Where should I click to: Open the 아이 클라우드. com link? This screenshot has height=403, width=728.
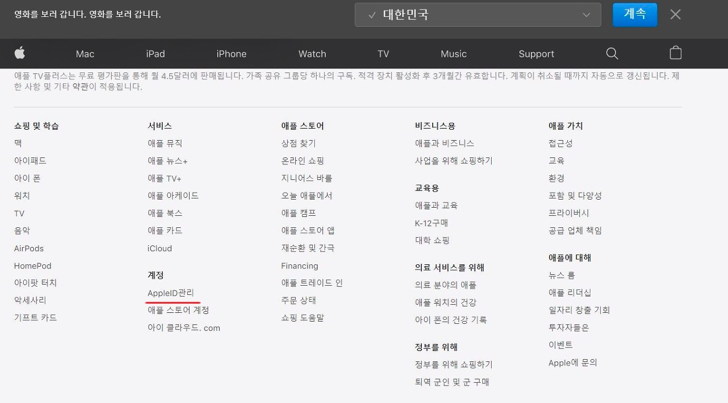pos(184,328)
